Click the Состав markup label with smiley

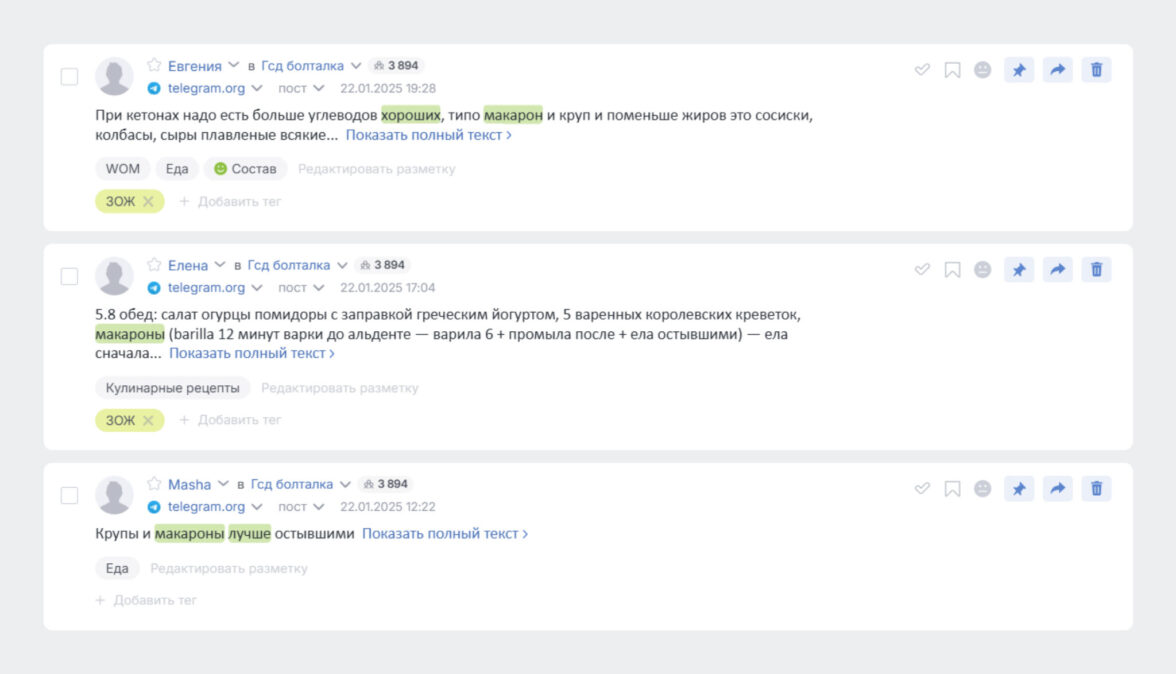tap(245, 169)
